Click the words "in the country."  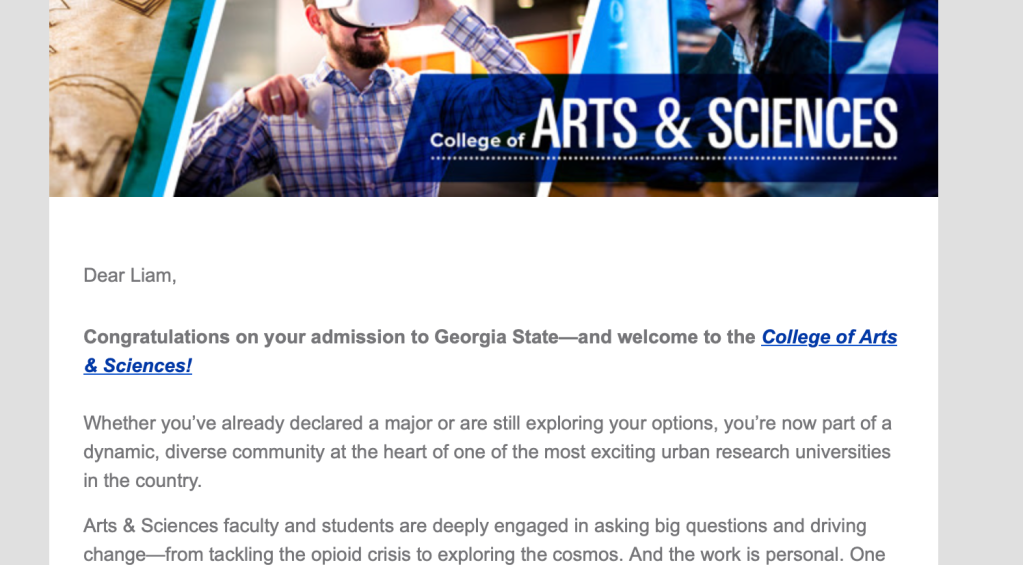[x=142, y=481]
